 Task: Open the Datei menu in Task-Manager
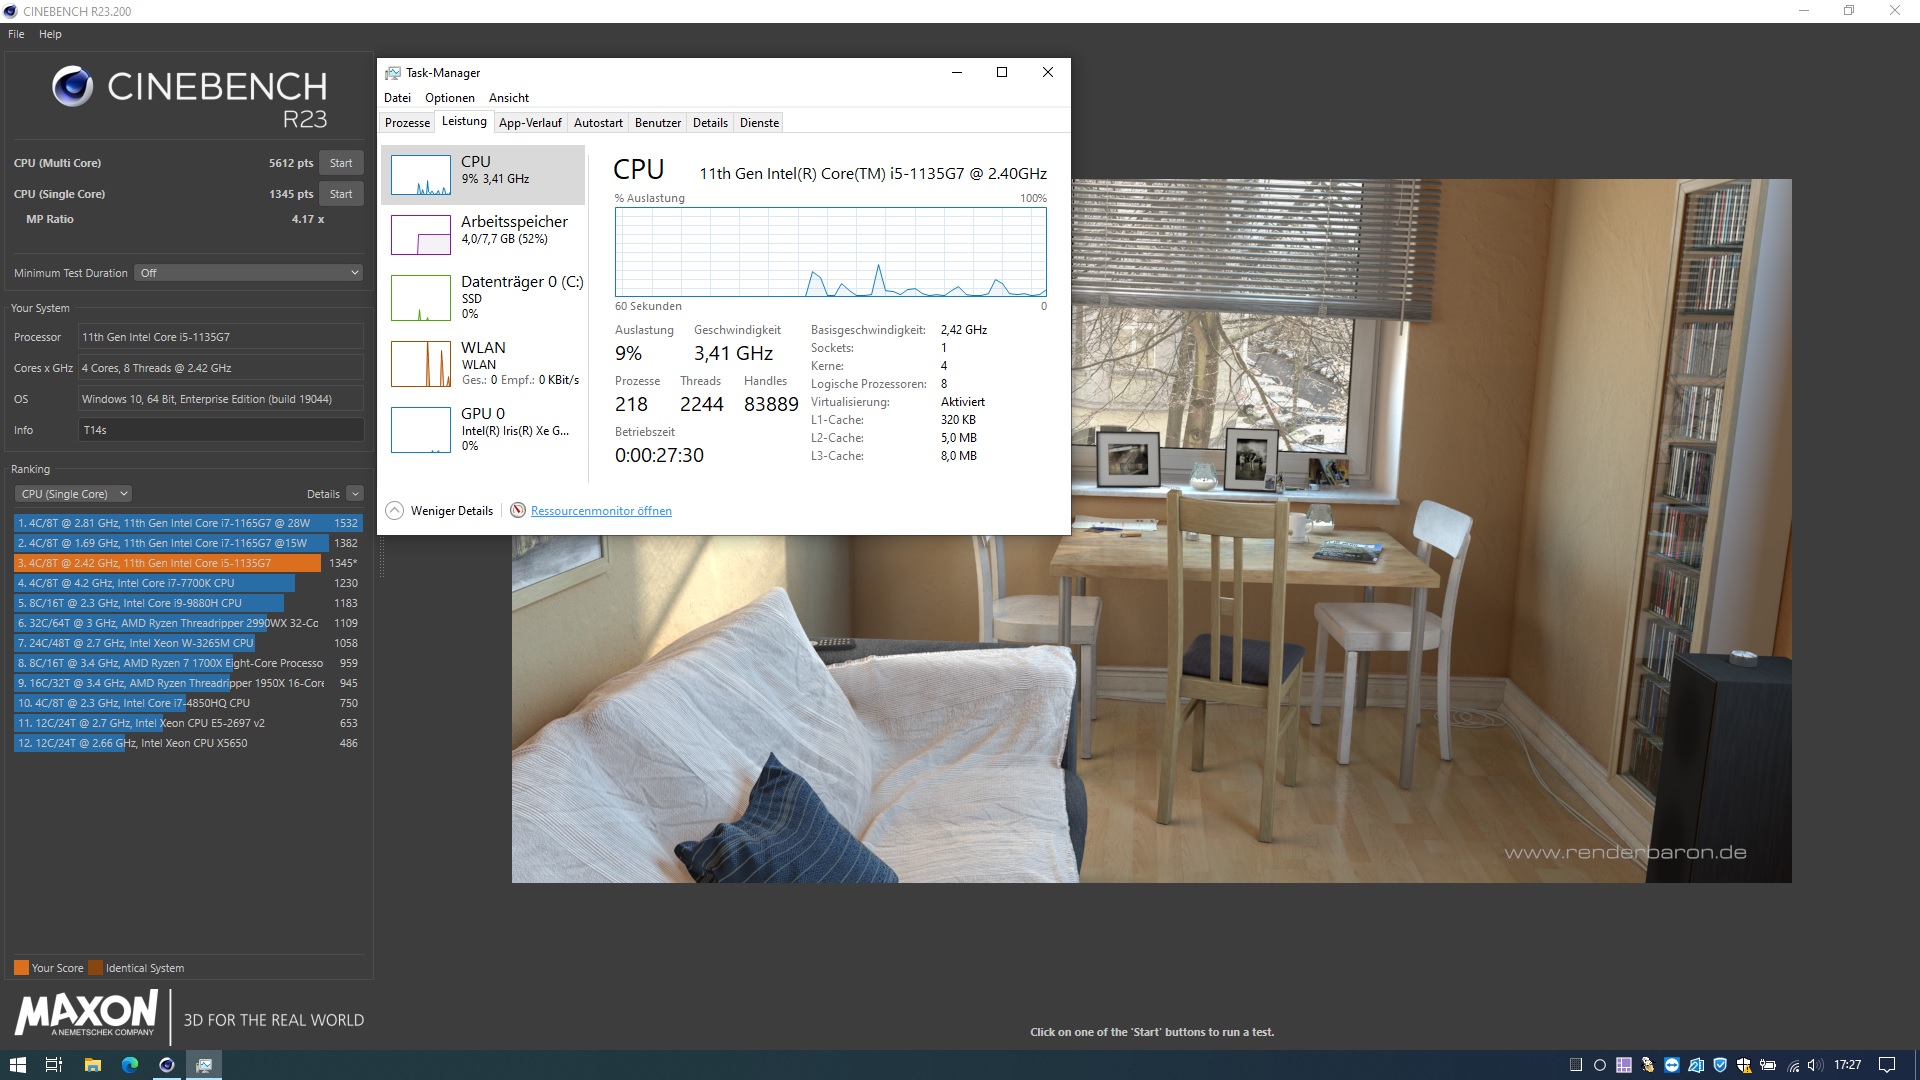[x=397, y=98]
